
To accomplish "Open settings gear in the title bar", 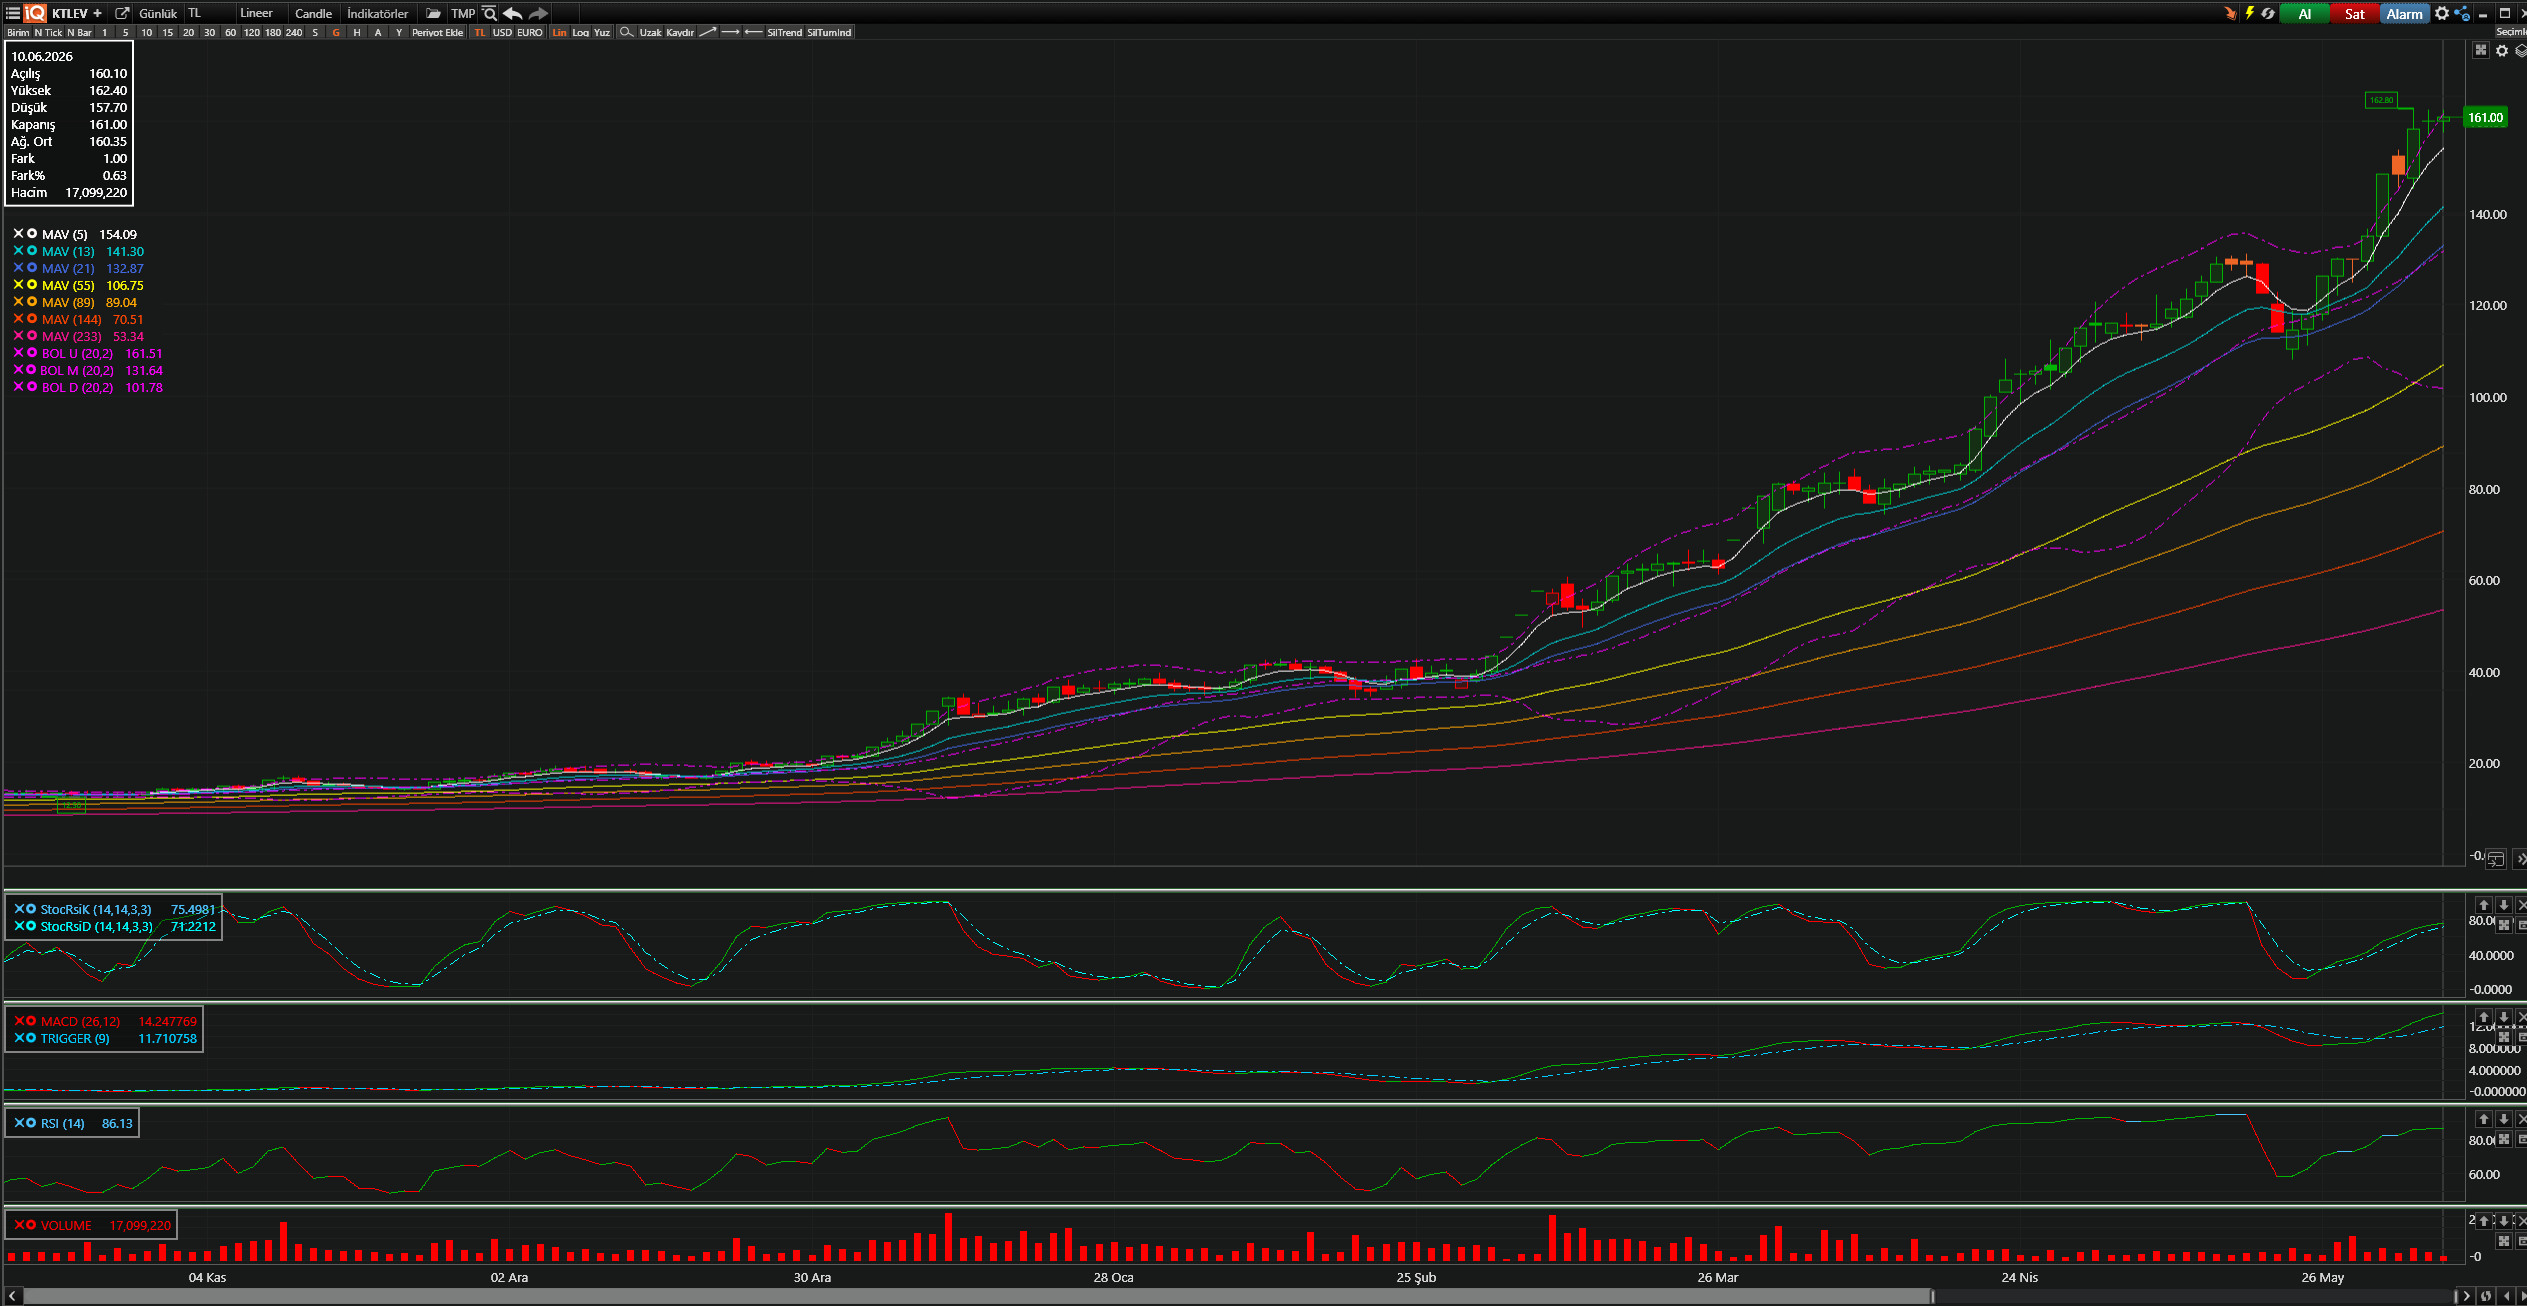I will (2442, 13).
